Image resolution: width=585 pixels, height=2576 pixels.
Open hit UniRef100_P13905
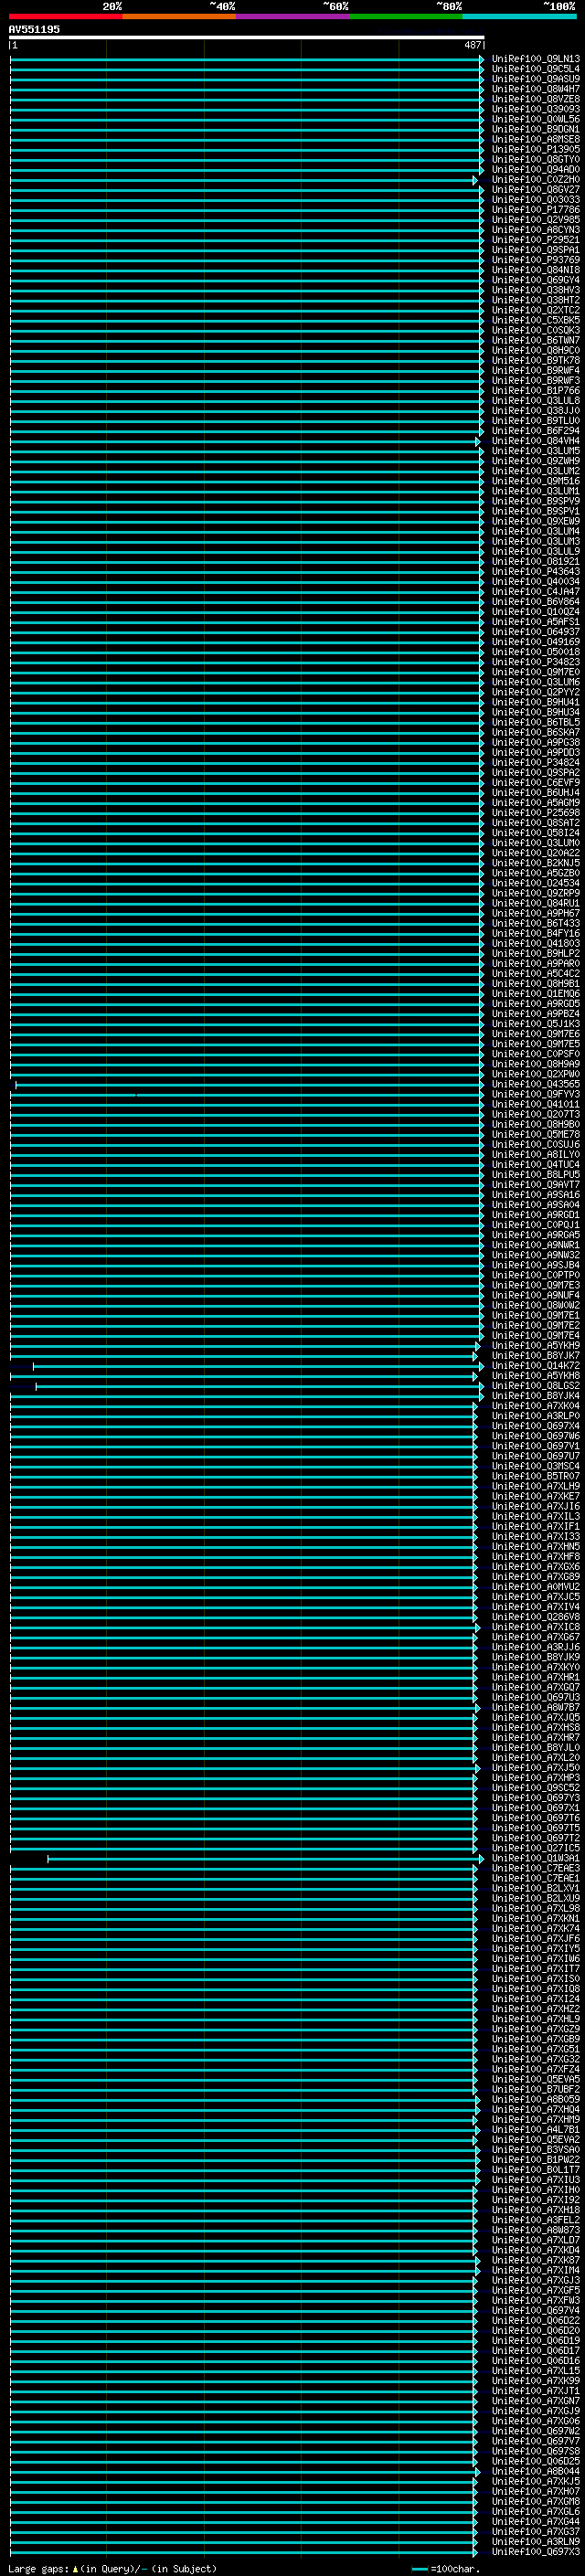coord(535,149)
